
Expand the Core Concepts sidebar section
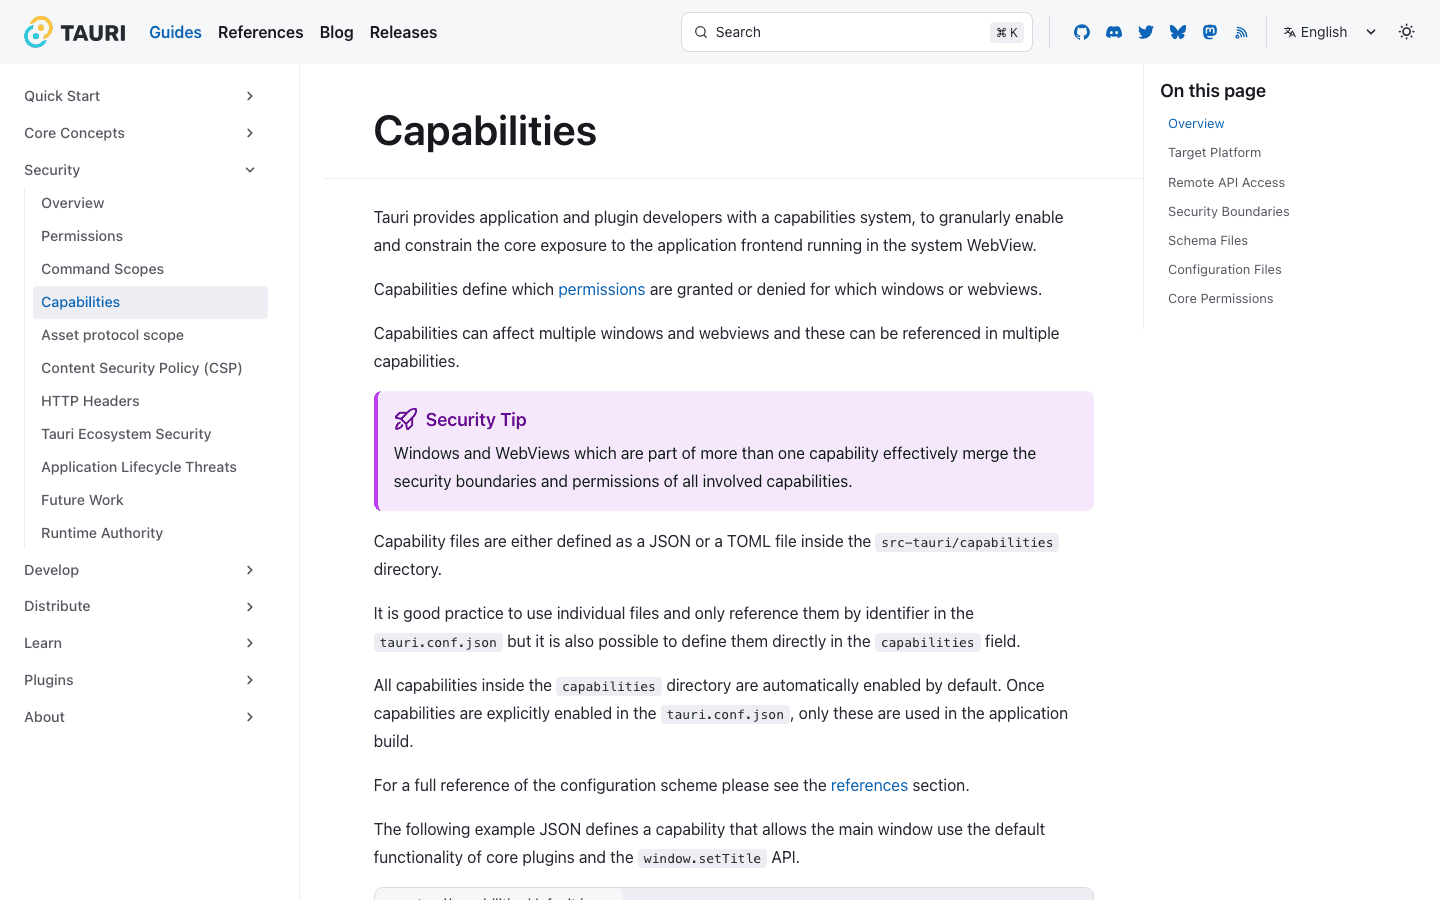(x=140, y=133)
